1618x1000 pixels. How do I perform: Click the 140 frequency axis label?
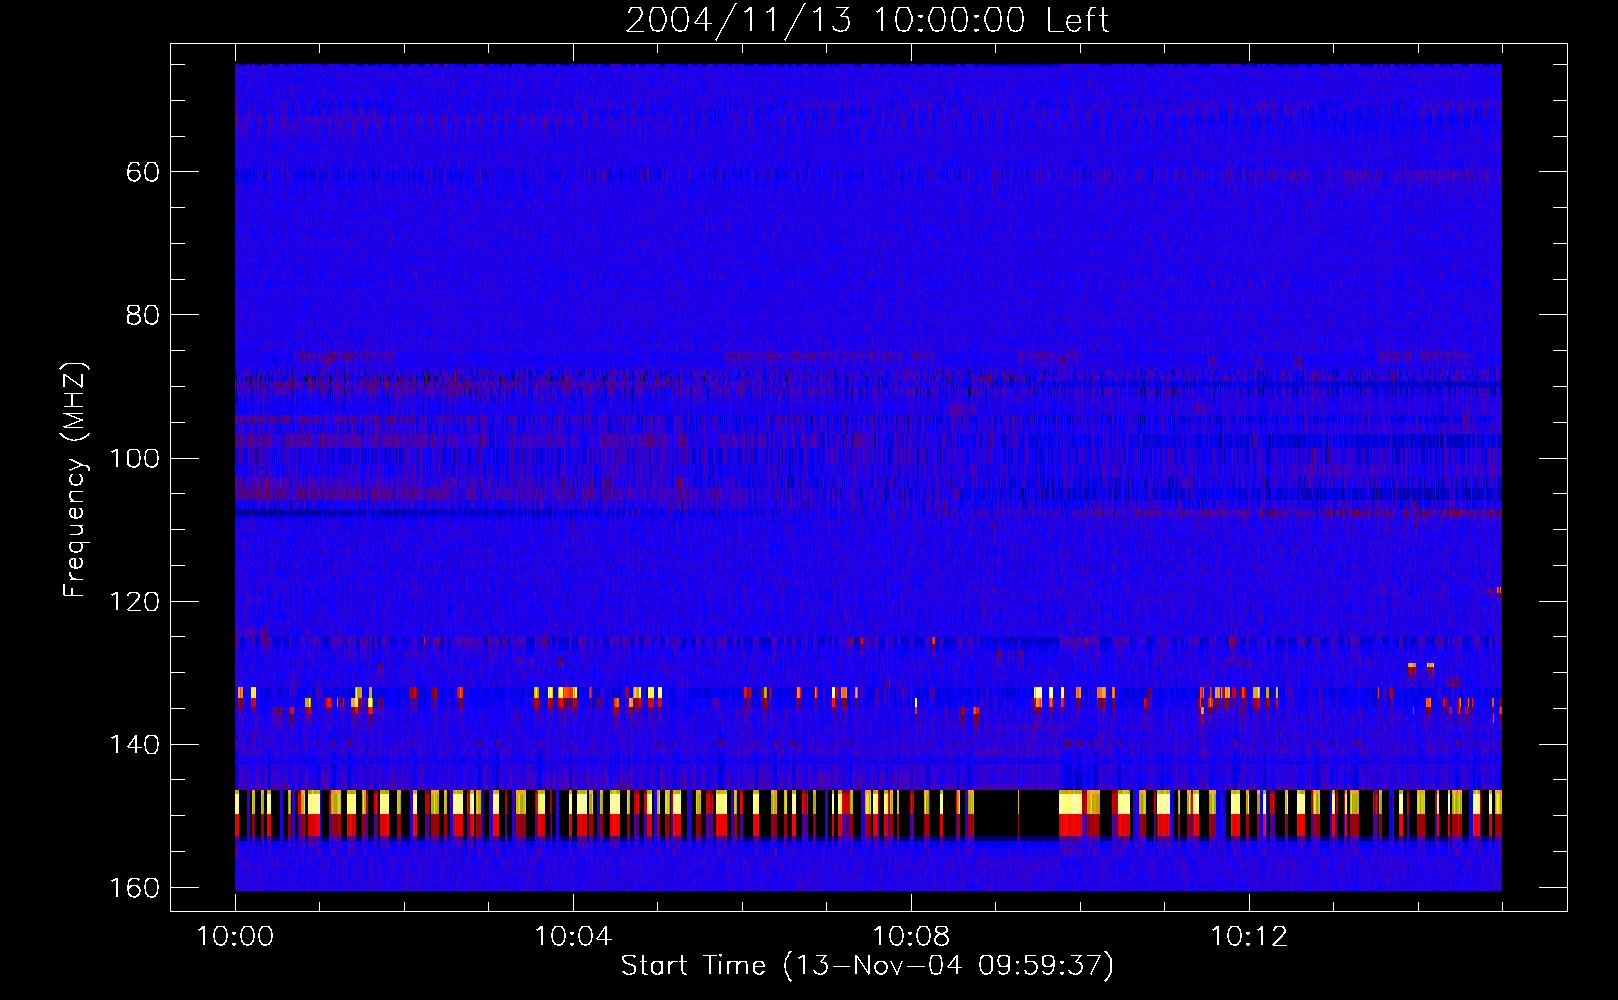[134, 745]
